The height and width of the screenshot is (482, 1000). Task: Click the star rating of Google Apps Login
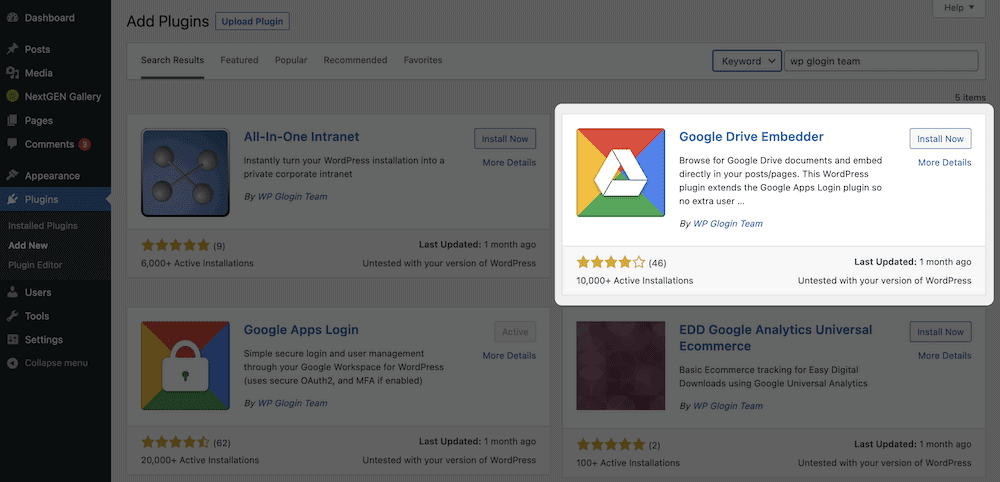(175, 442)
